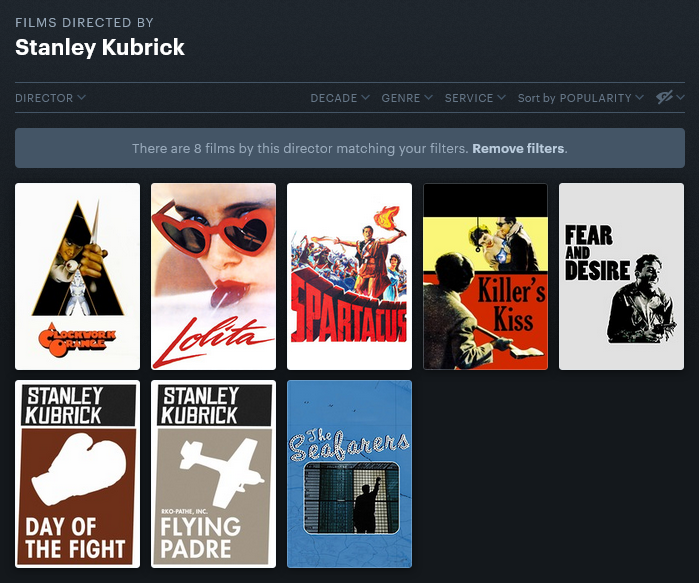Screen dimensions: 699x583
Task: Expand the DECADE filter dropdown
Action: [x=340, y=98]
